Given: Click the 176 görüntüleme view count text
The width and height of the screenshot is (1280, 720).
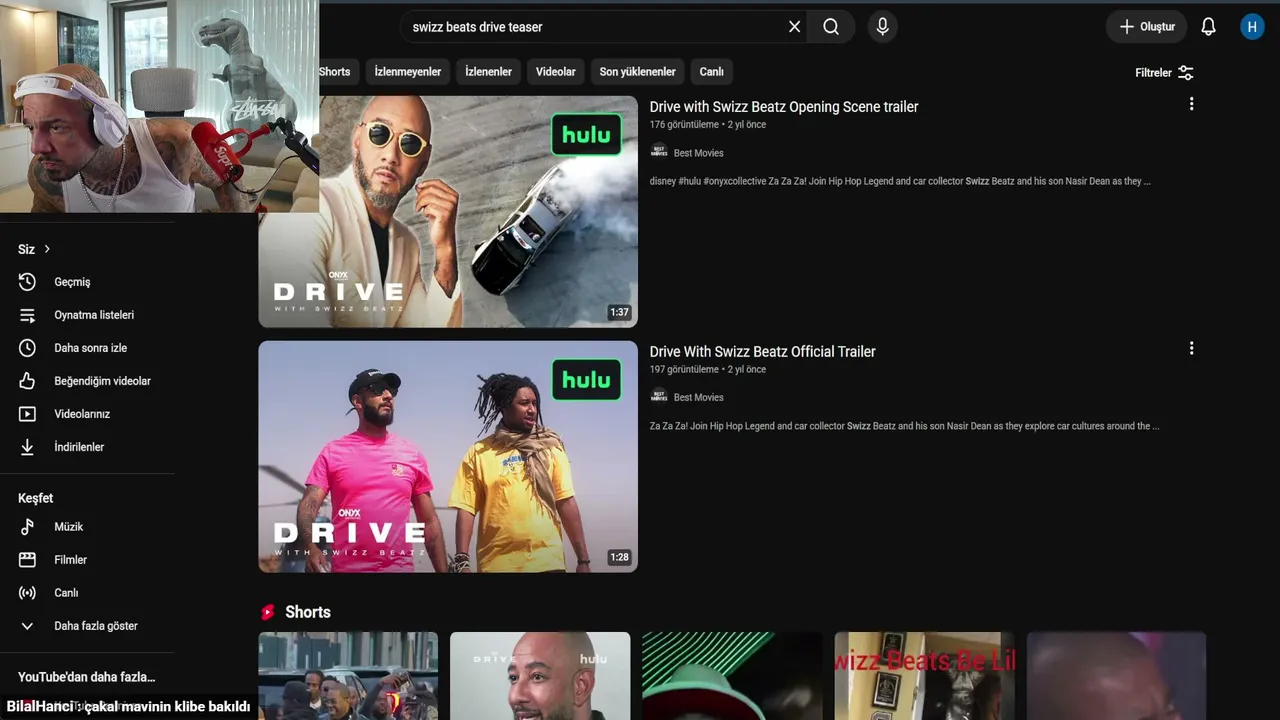Looking at the screenshot, I should (x=685, y=125).
